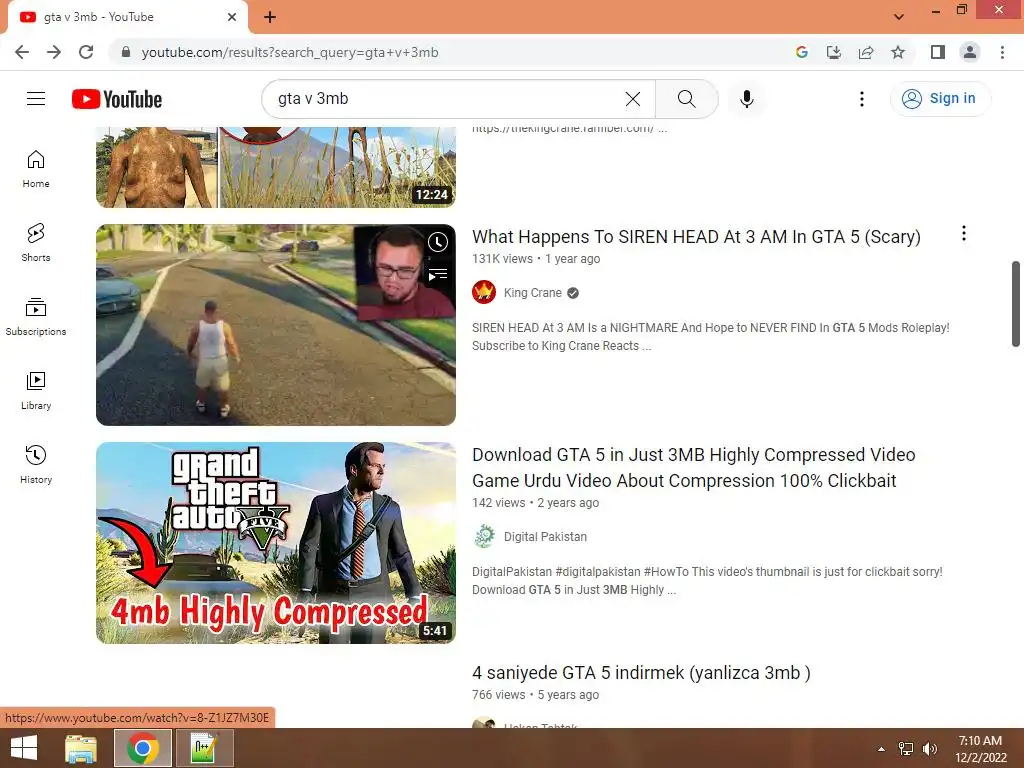Click the browser Back arrow

point(22,52)
